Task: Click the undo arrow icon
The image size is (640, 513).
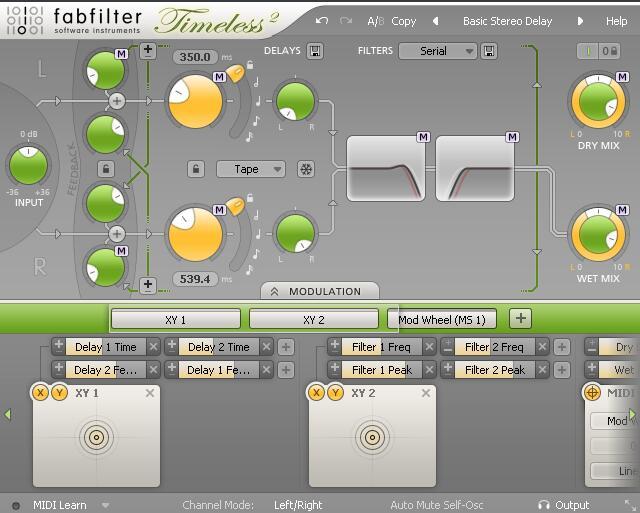Action: click(x=322, y=20)
